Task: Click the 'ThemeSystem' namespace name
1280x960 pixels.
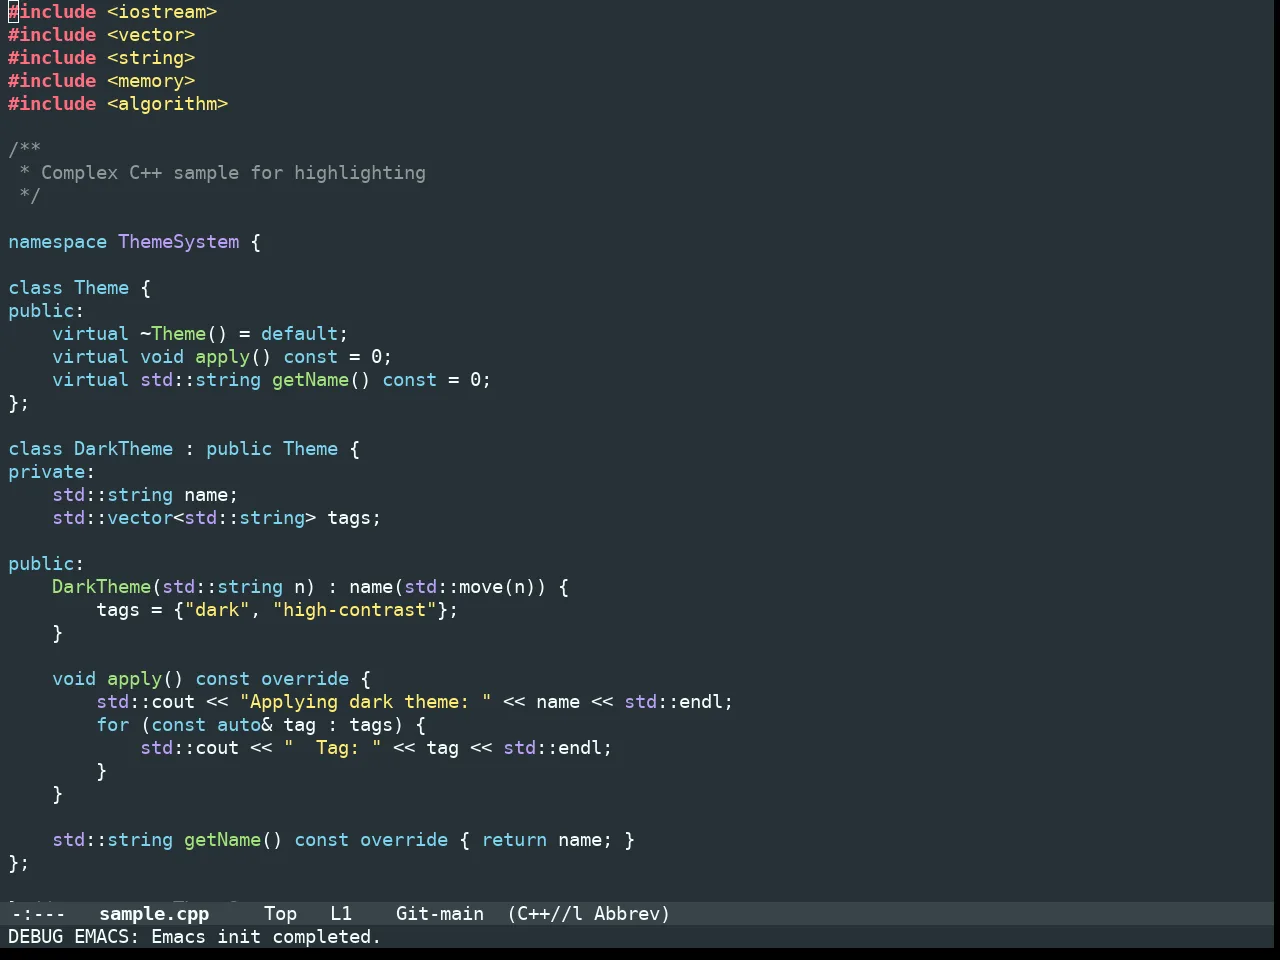Action: coord(179,242)
